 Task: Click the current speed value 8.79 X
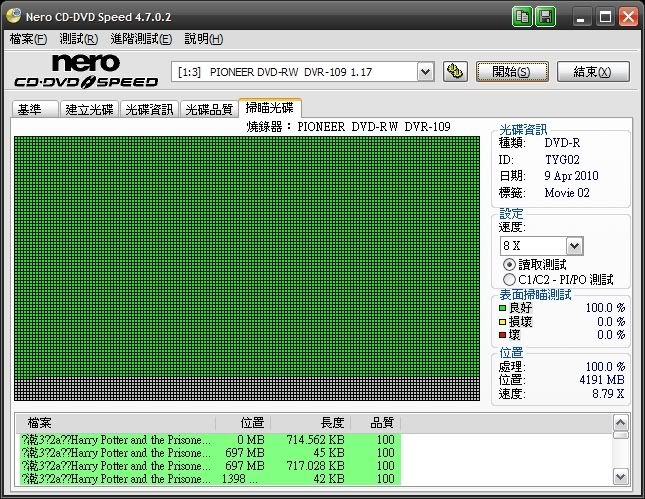click(608, 394)
